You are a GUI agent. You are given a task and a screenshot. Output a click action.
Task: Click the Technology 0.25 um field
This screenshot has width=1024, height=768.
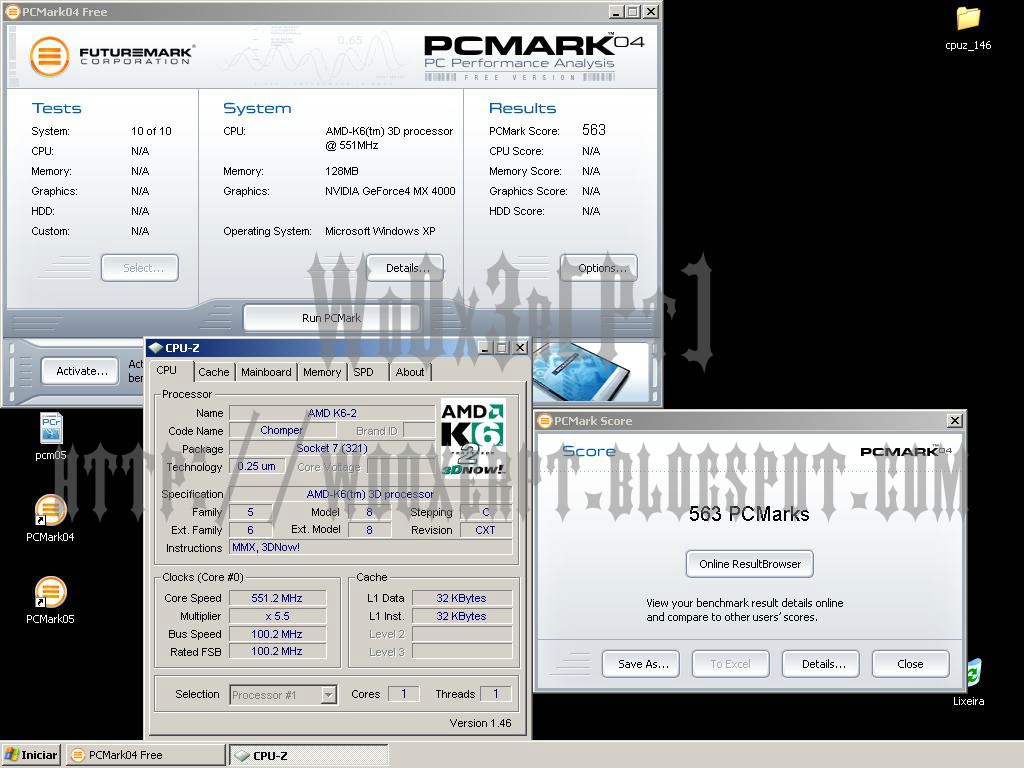click(257, 466)
